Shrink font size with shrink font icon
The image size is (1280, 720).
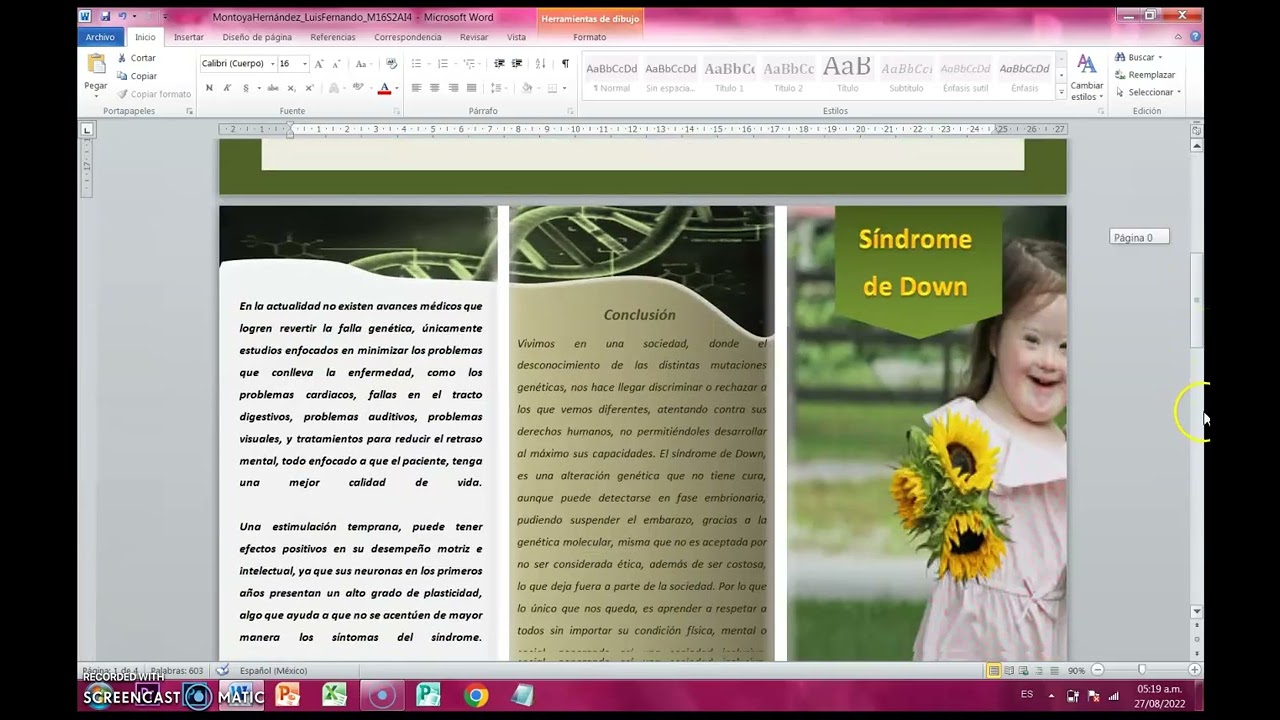point(336,64)
